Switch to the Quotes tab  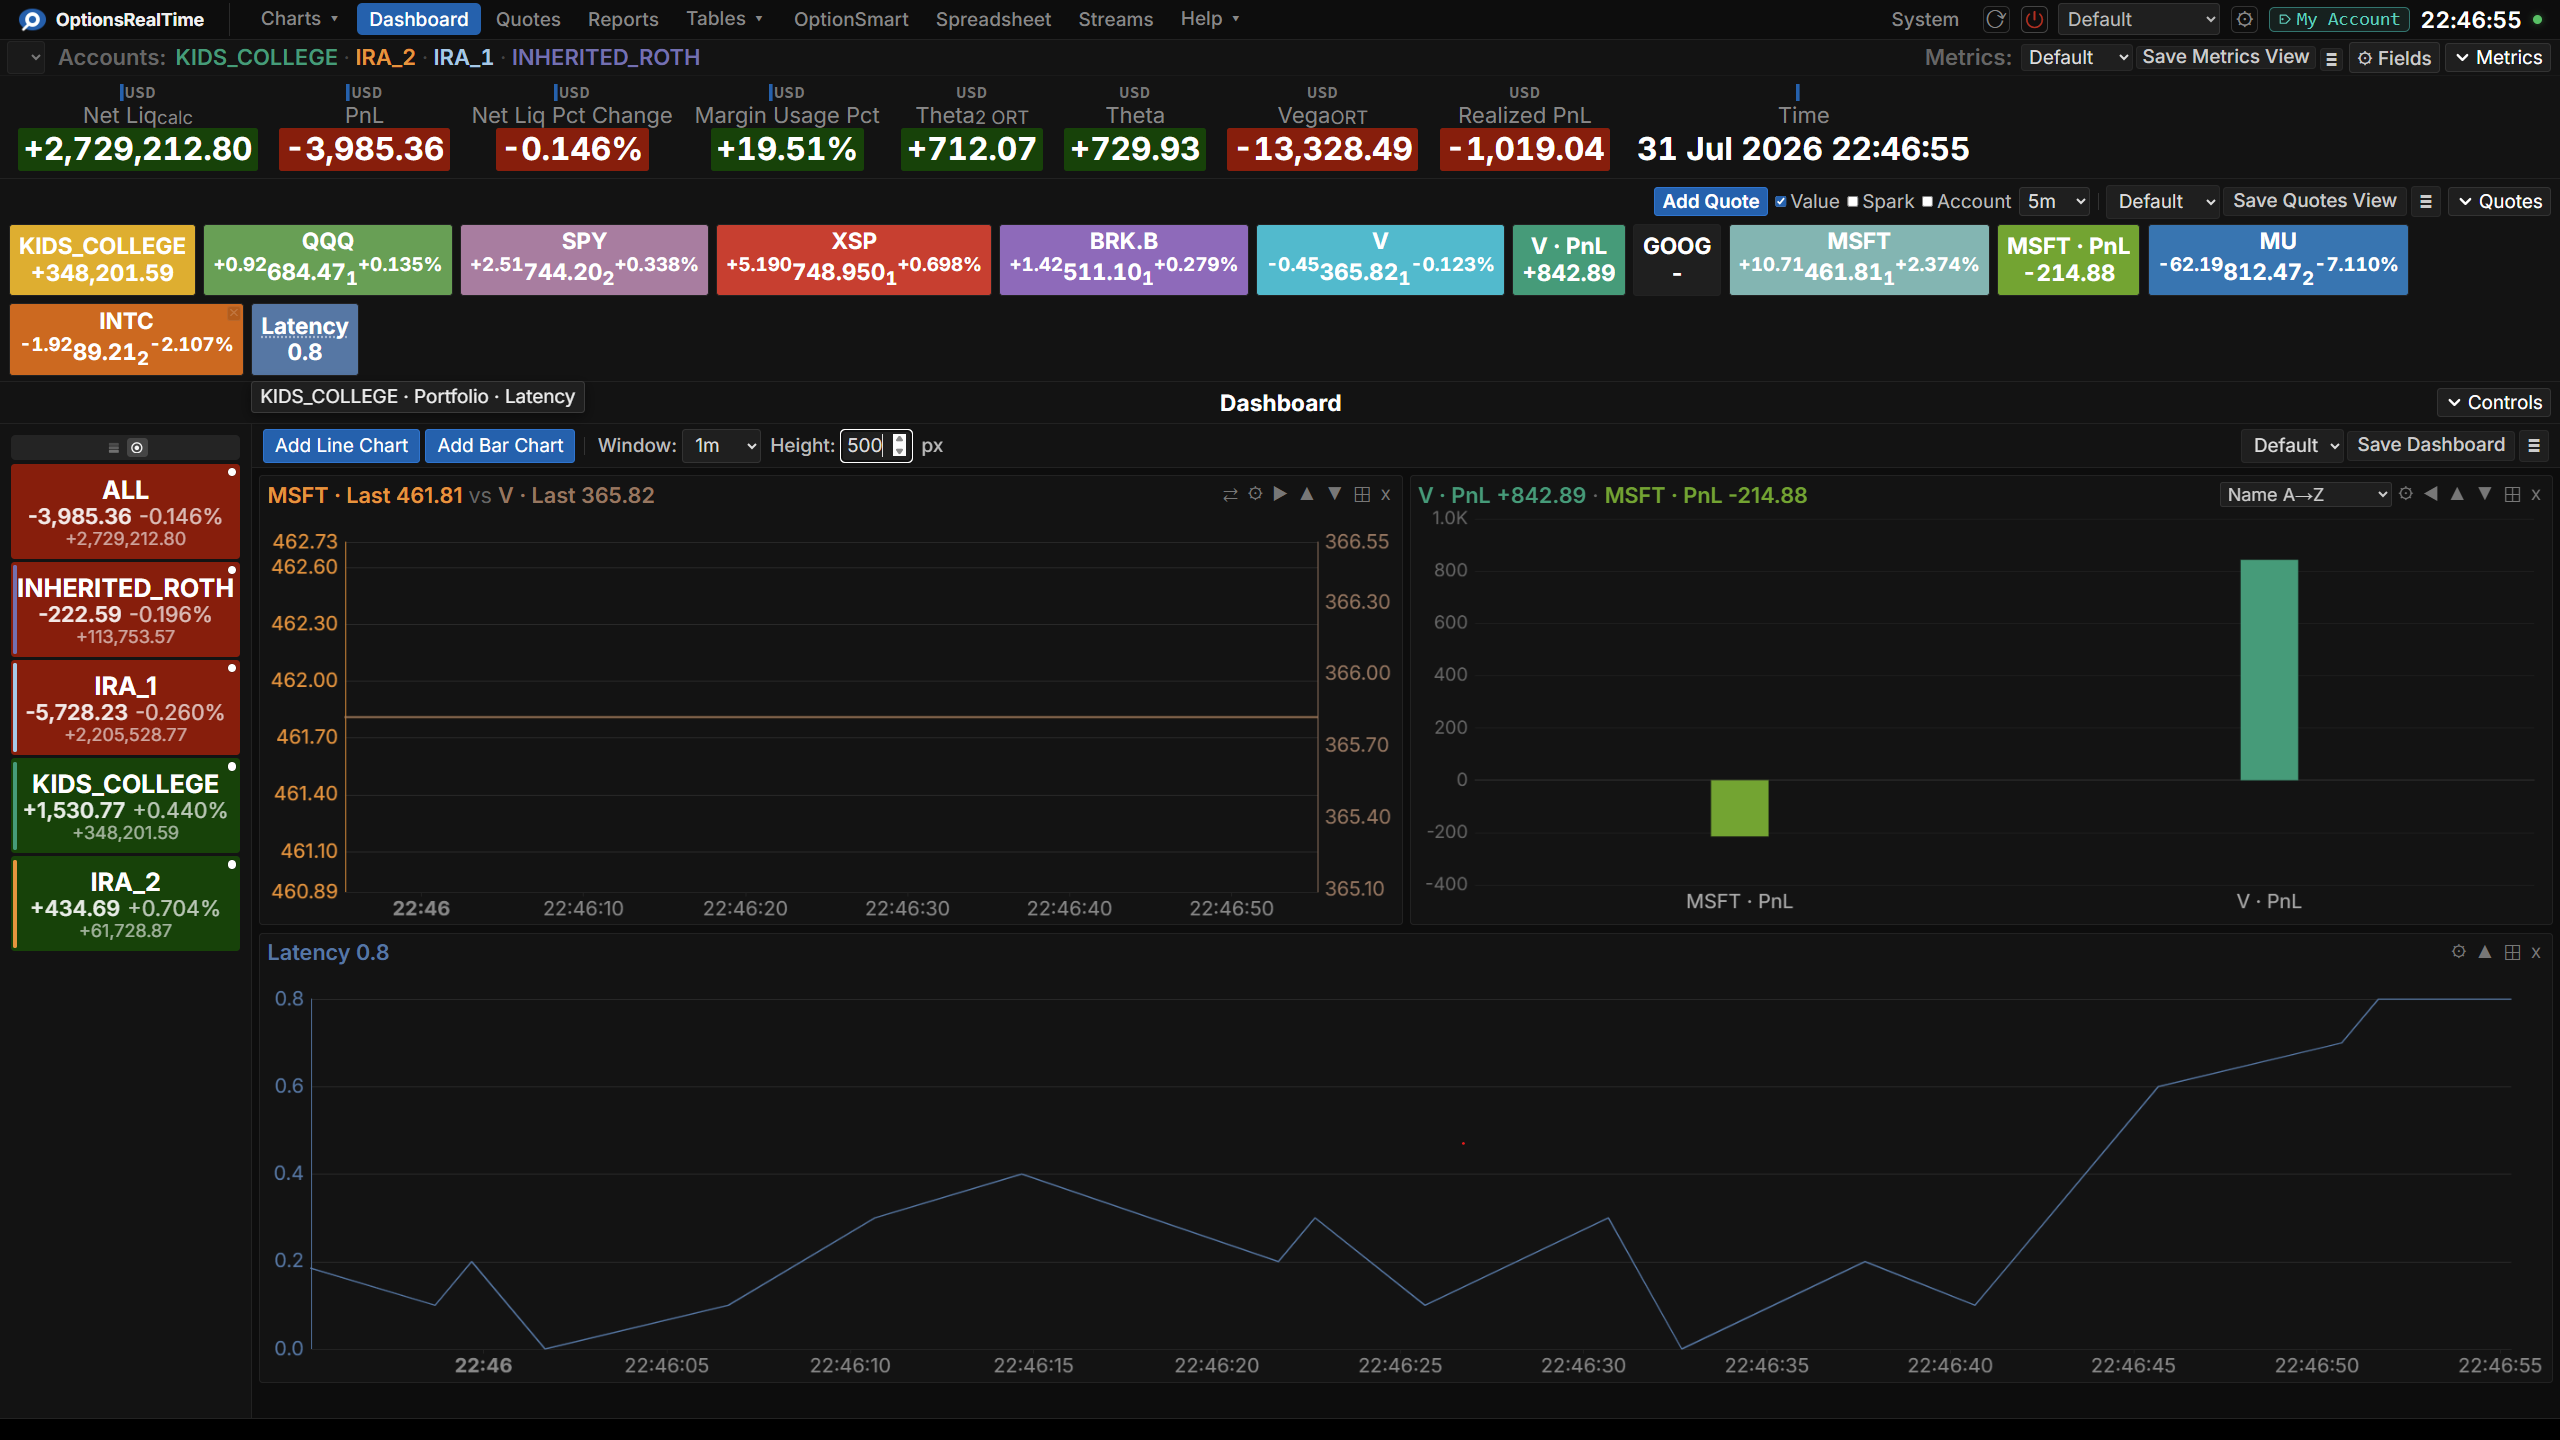528,19
